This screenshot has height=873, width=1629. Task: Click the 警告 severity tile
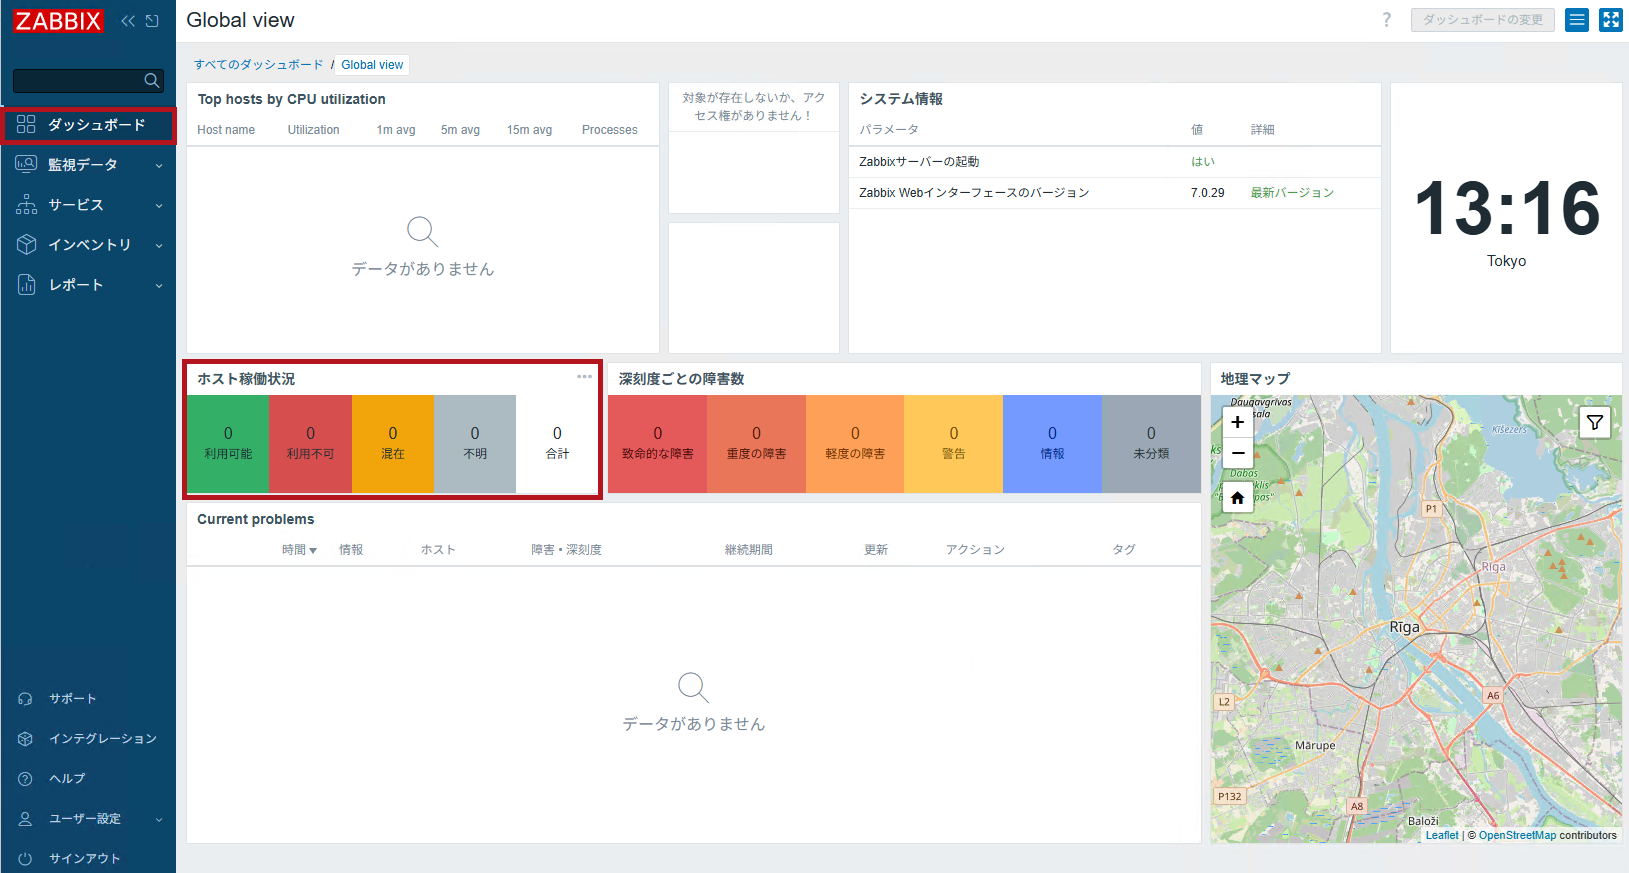tap(954, 444)
